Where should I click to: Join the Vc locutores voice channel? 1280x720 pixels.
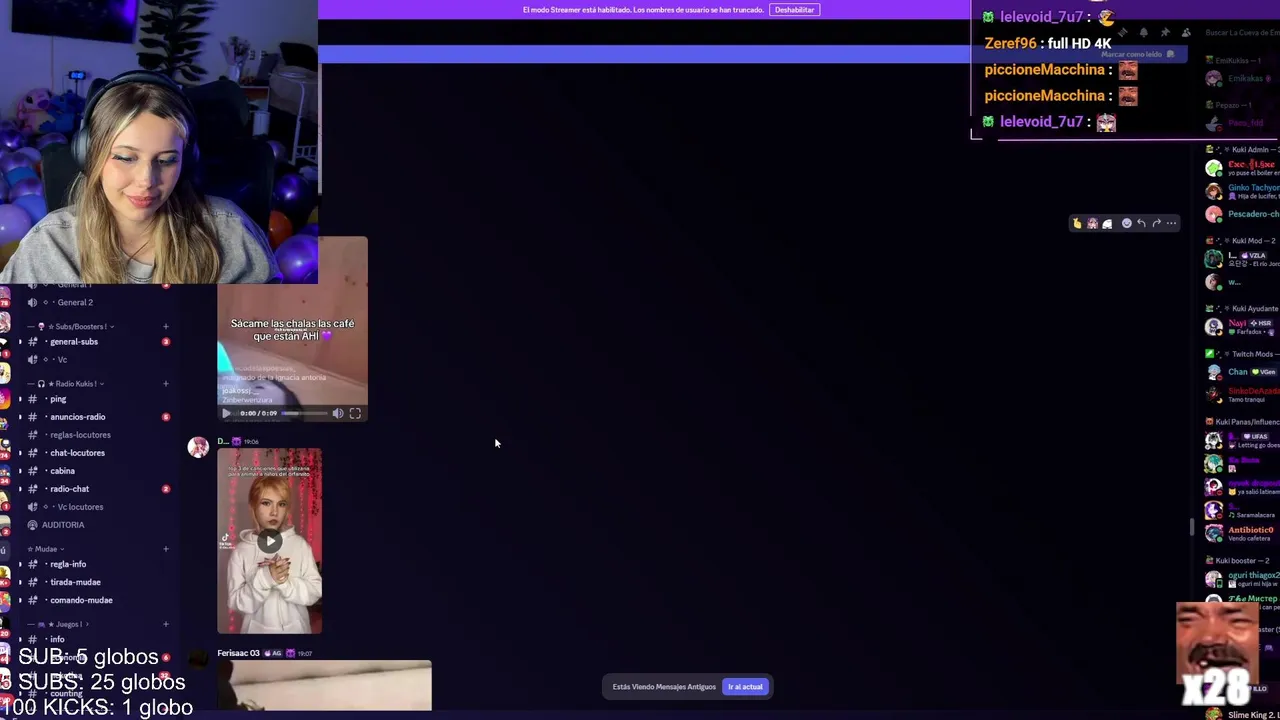80,507
